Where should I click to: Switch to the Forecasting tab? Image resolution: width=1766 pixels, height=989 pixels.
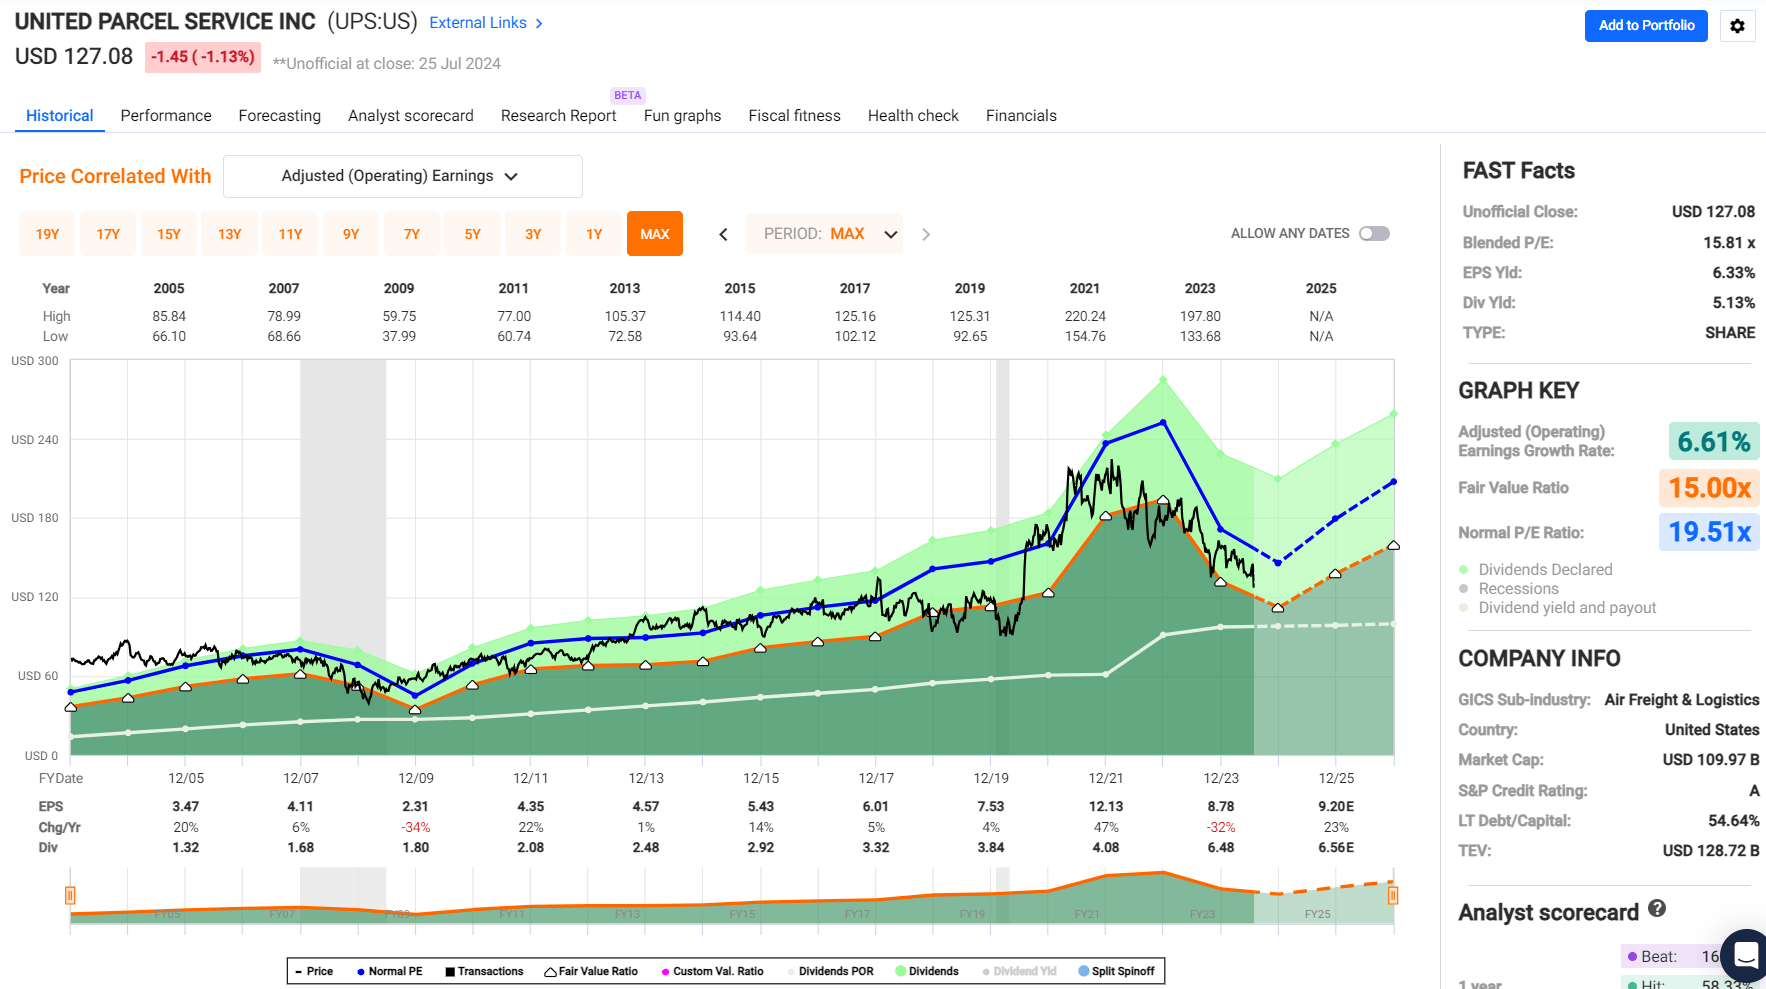(x=279, y=115)
